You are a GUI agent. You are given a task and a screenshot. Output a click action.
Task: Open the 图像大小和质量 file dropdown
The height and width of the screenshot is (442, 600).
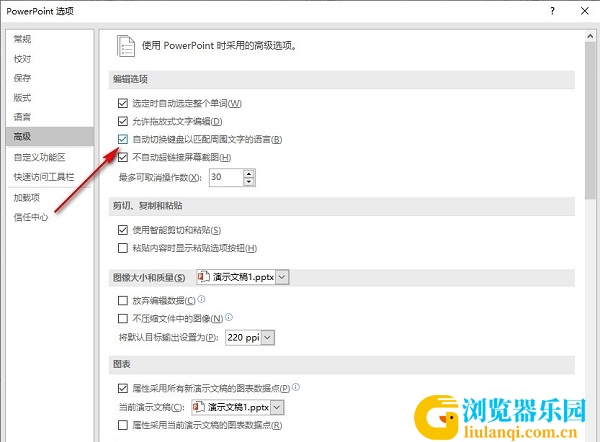[x=282, y=277]
